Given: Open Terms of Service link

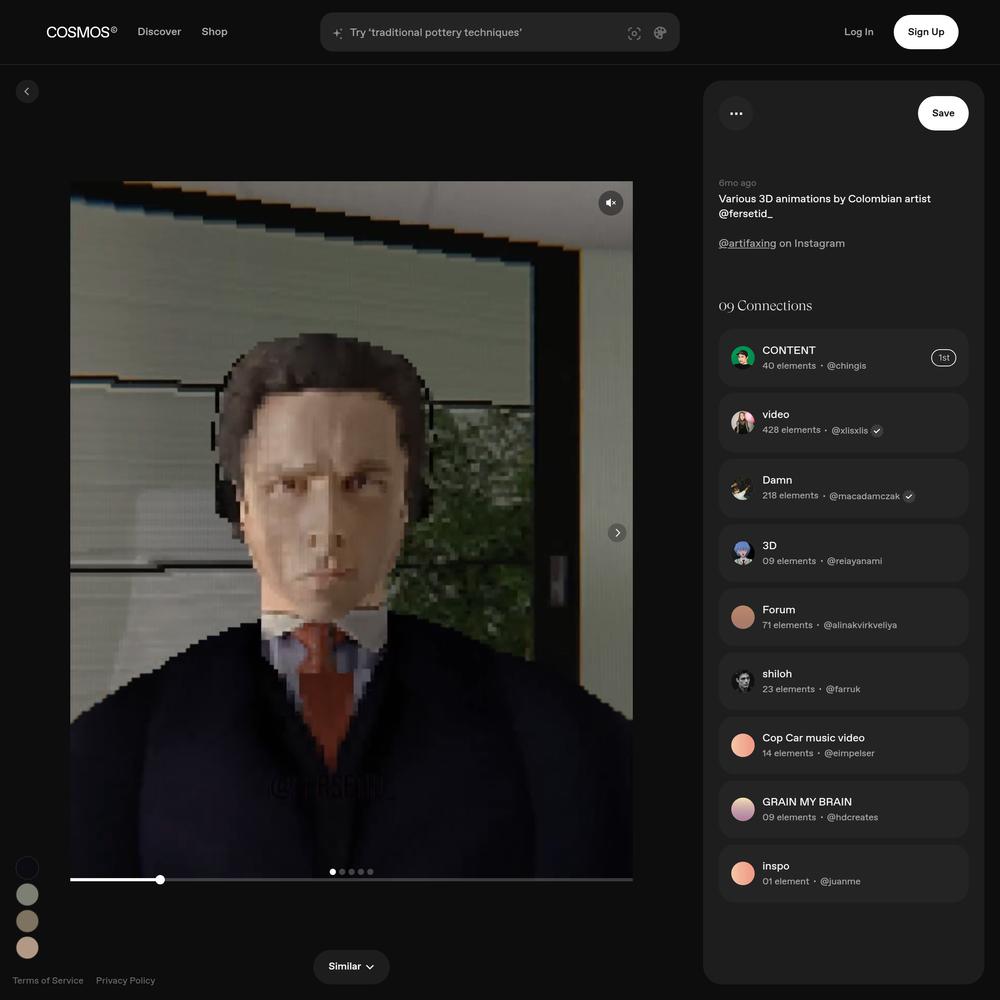Looking at the screenshot, I should (48, 980).
